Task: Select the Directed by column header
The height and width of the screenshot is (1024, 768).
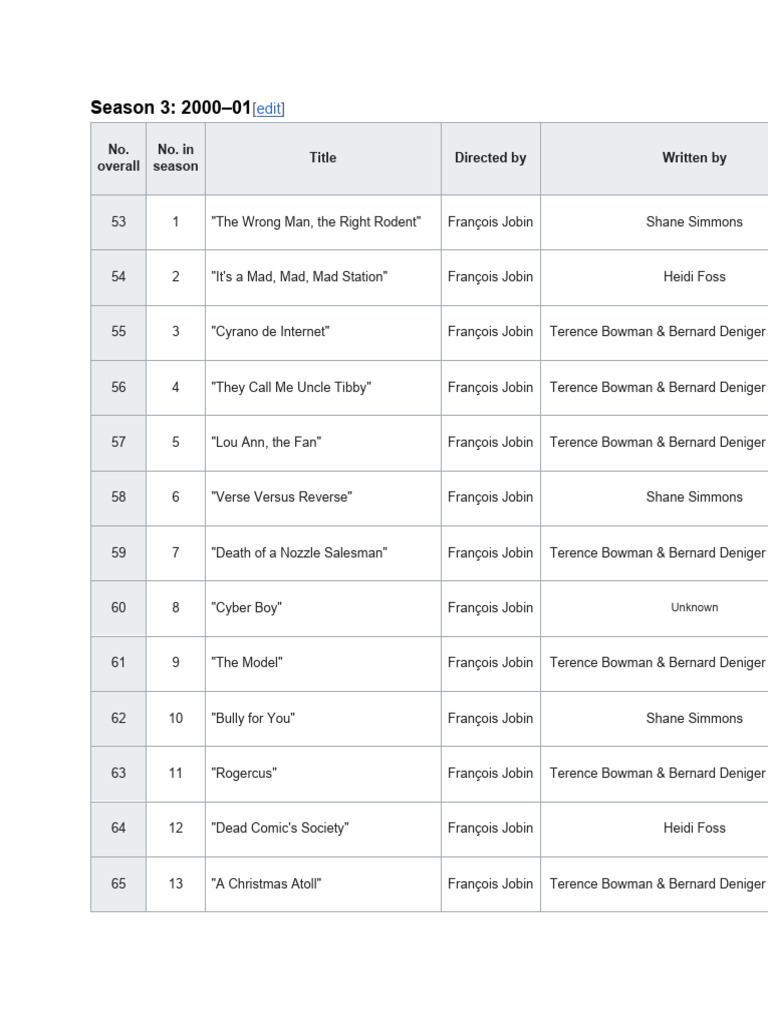Action: 490,158
